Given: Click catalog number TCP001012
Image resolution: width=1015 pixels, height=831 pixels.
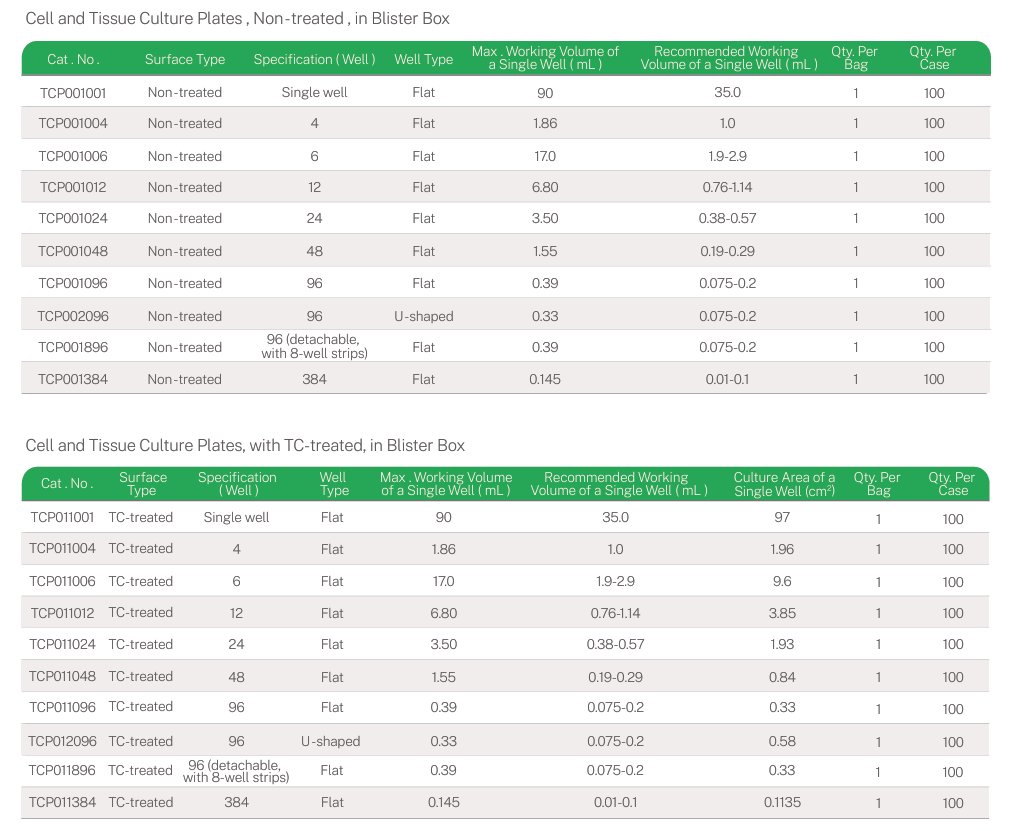Looking at the screenshot, I should [x=73, y=187].
